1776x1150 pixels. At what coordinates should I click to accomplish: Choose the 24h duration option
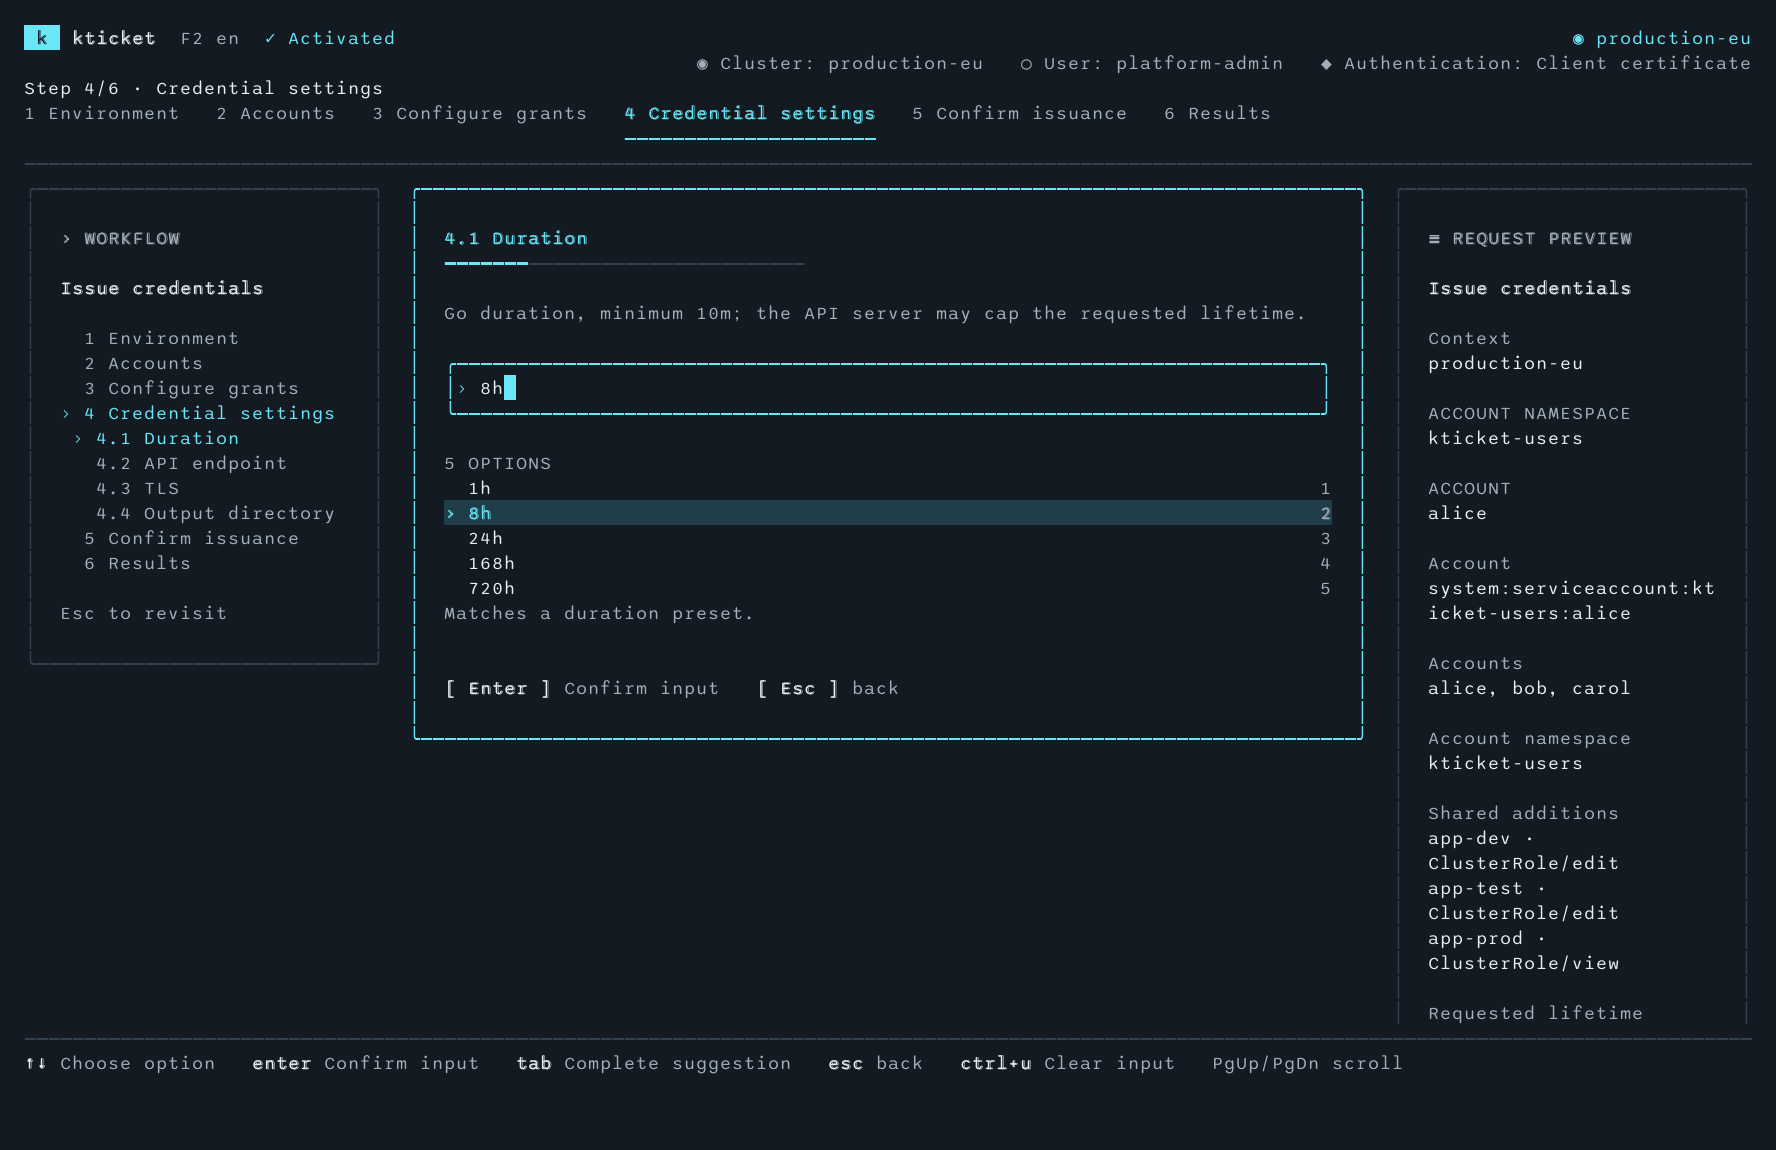[888, 538]
